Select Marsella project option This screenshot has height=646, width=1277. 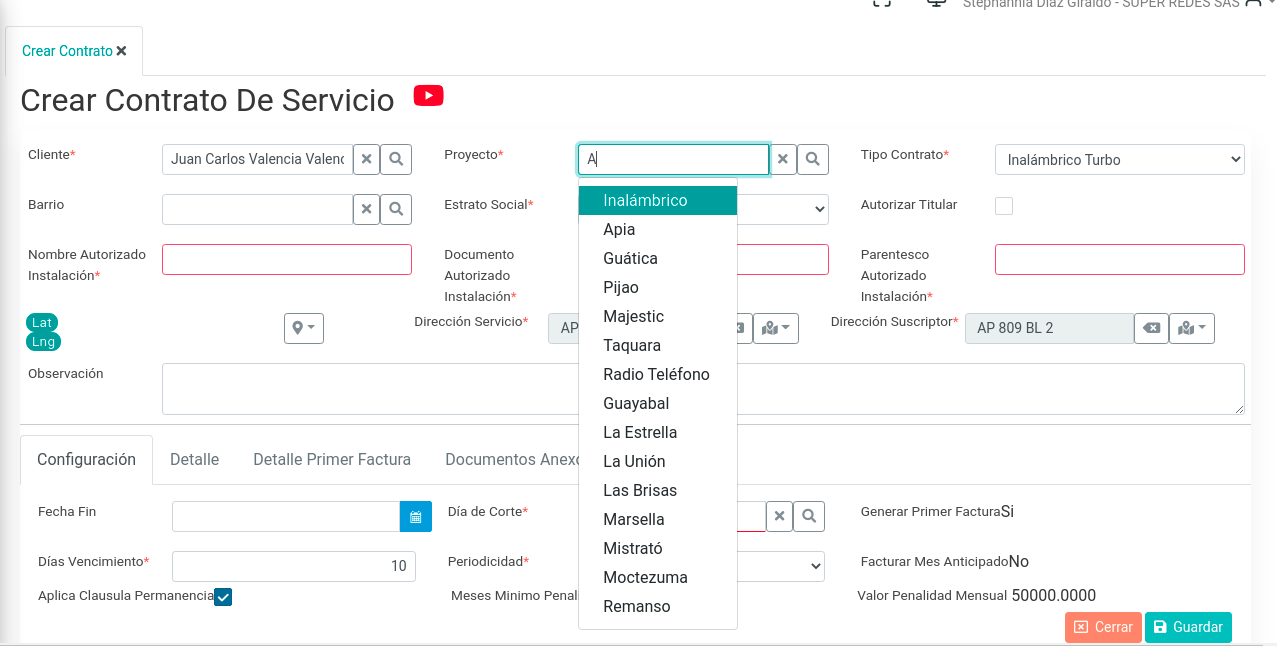pyautogui.click(x=658, y=519)
